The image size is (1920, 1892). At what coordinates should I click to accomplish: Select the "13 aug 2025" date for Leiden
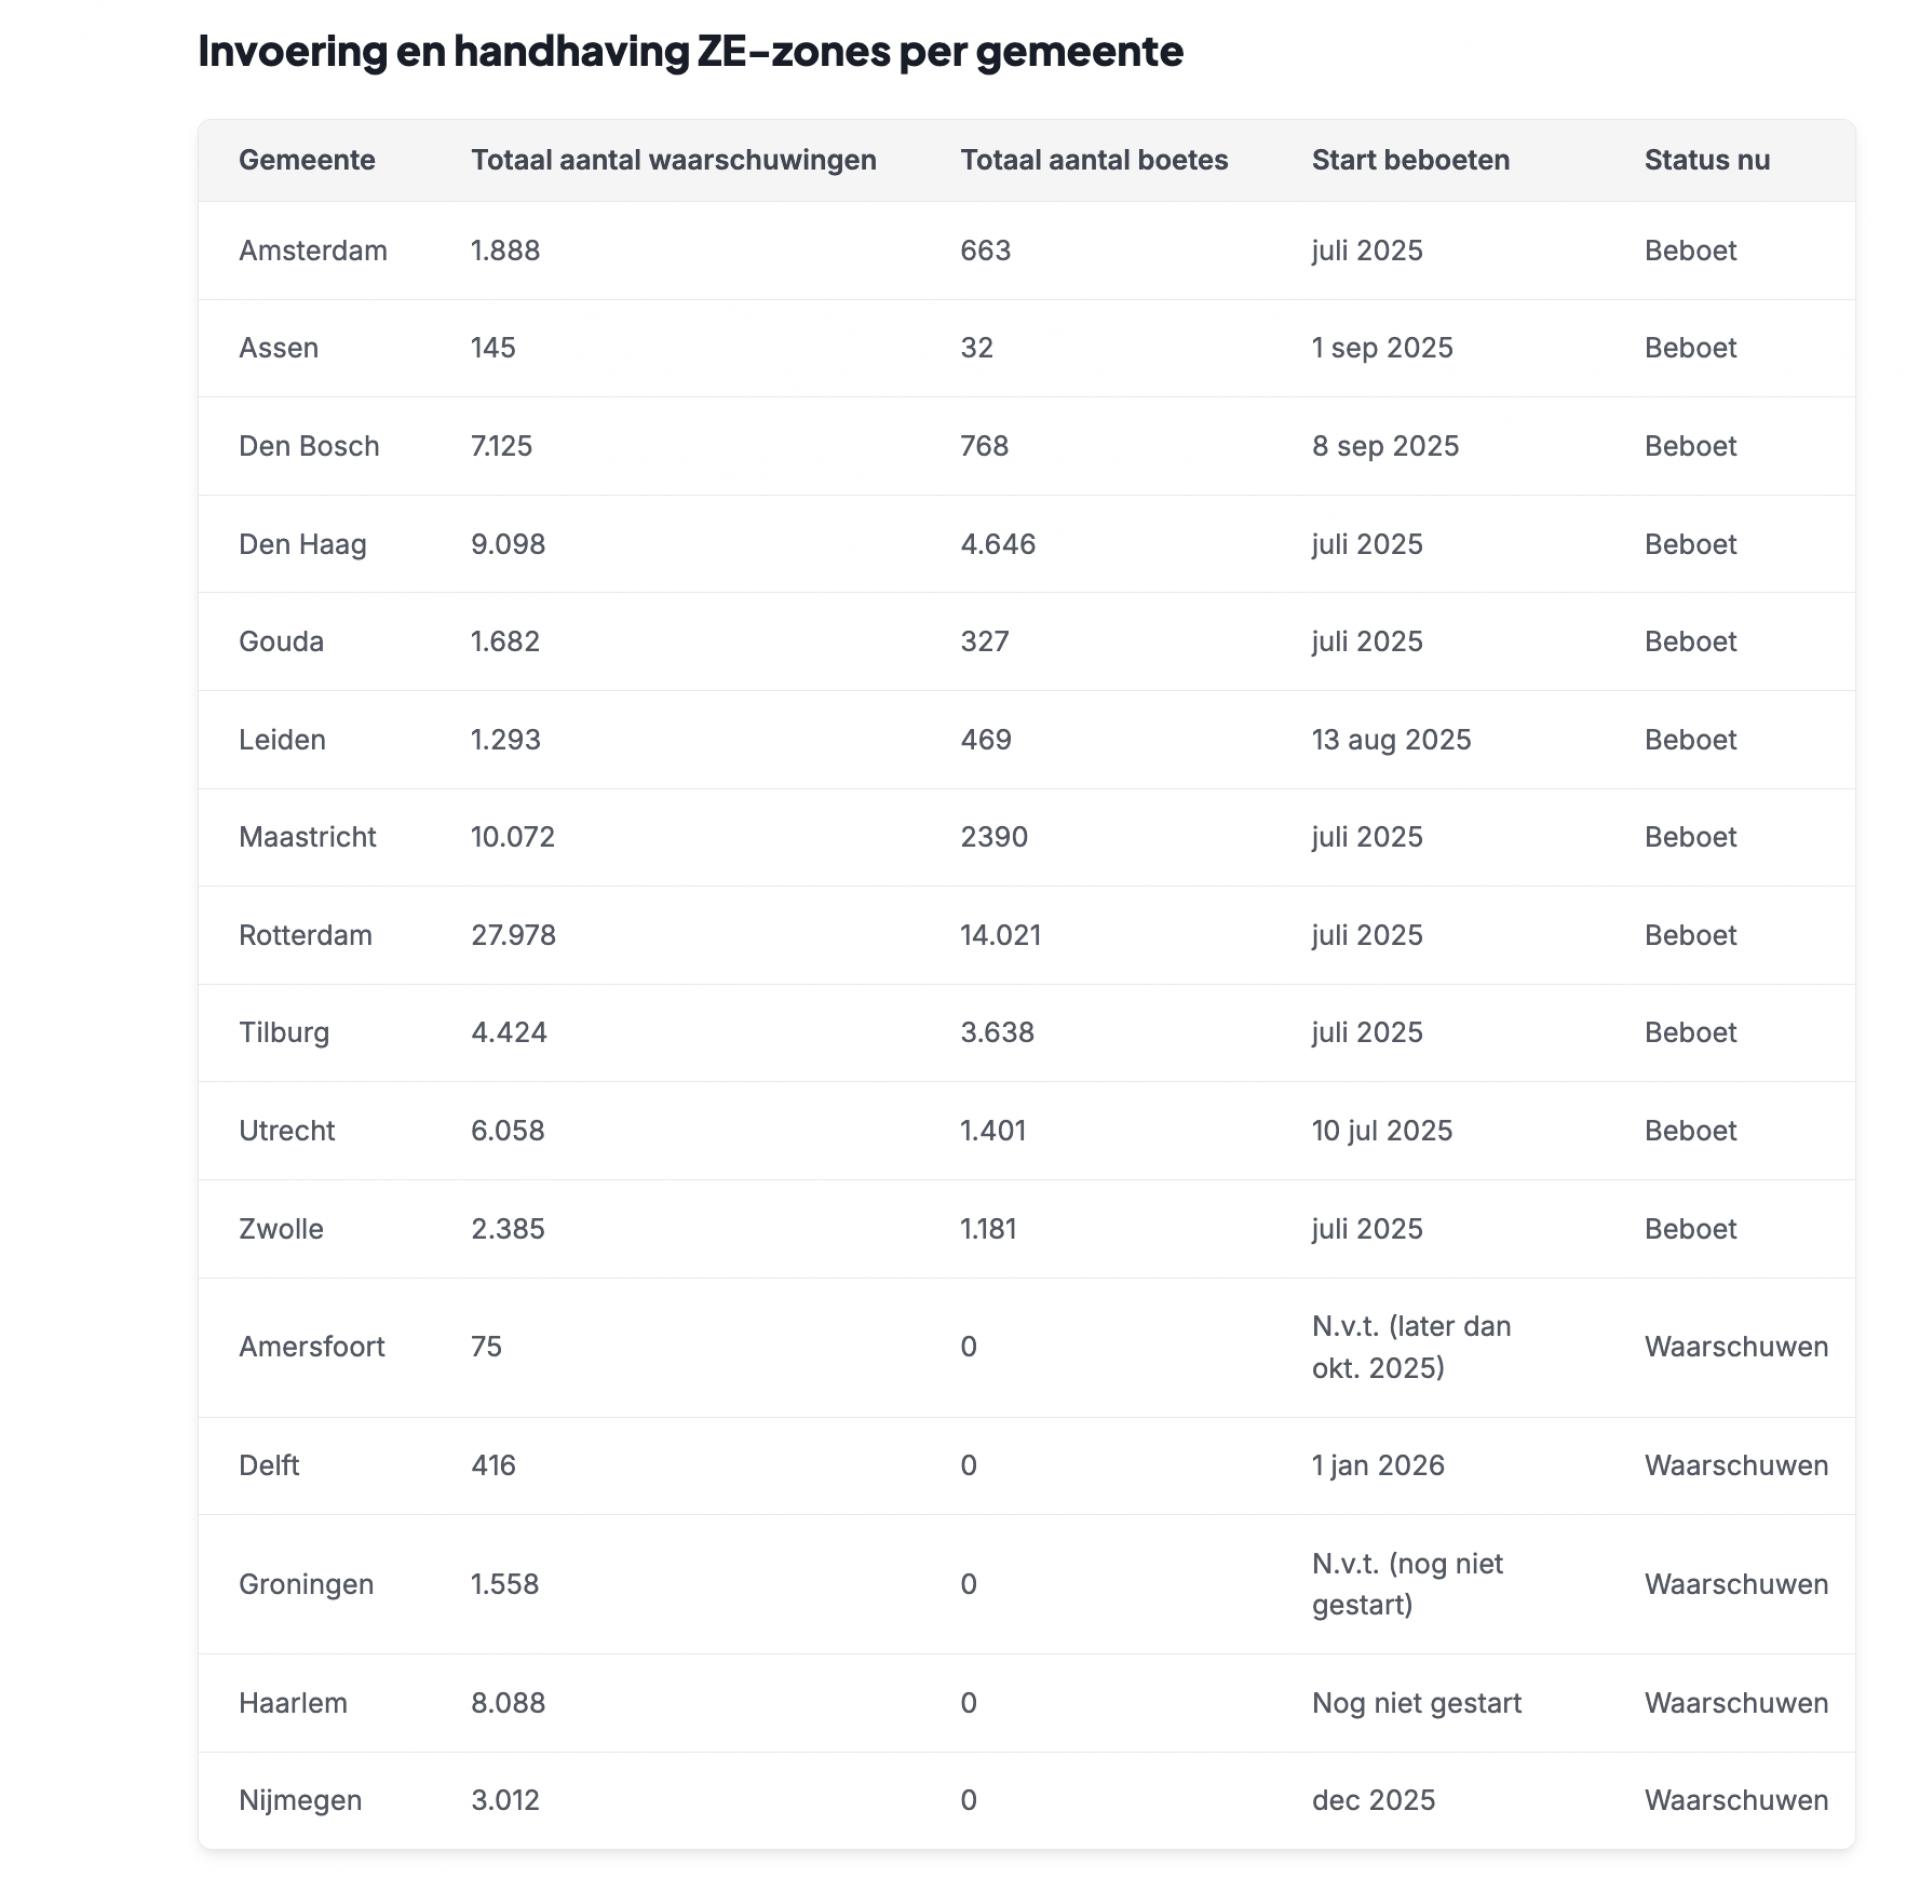1391,740
